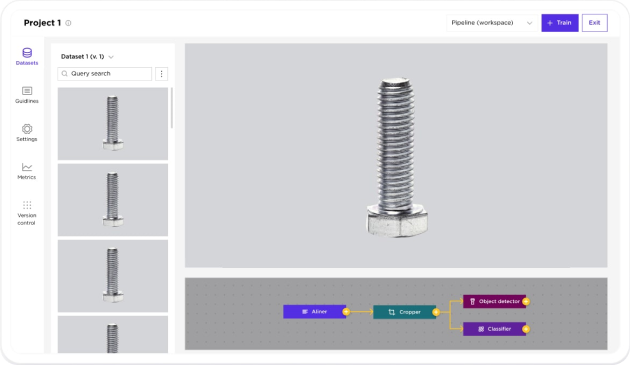The width and height of the screenshot is (630, 365).
Task: Click the Query search input field
Action: point(105,74)
